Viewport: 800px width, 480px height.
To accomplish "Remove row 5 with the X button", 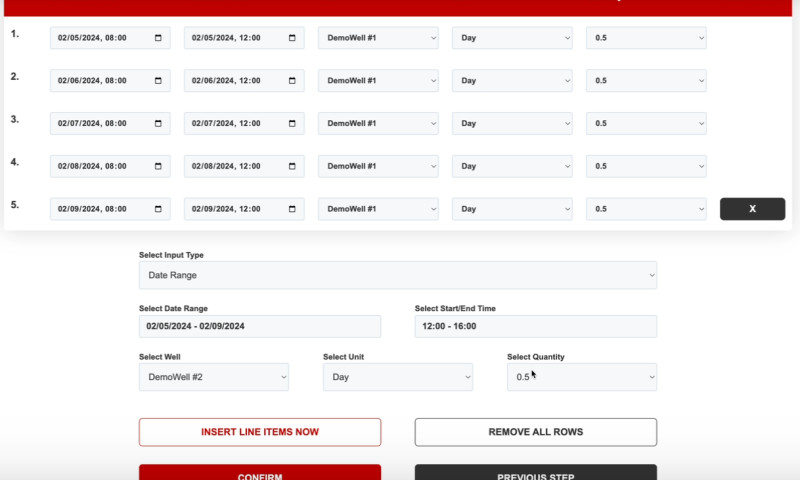I will click(x=752, y=209).
